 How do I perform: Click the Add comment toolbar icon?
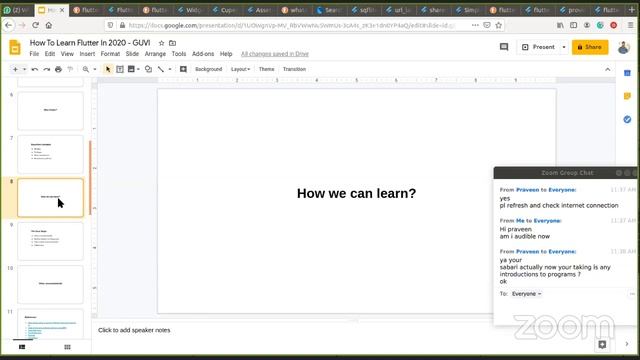click(x=183, y=69)
